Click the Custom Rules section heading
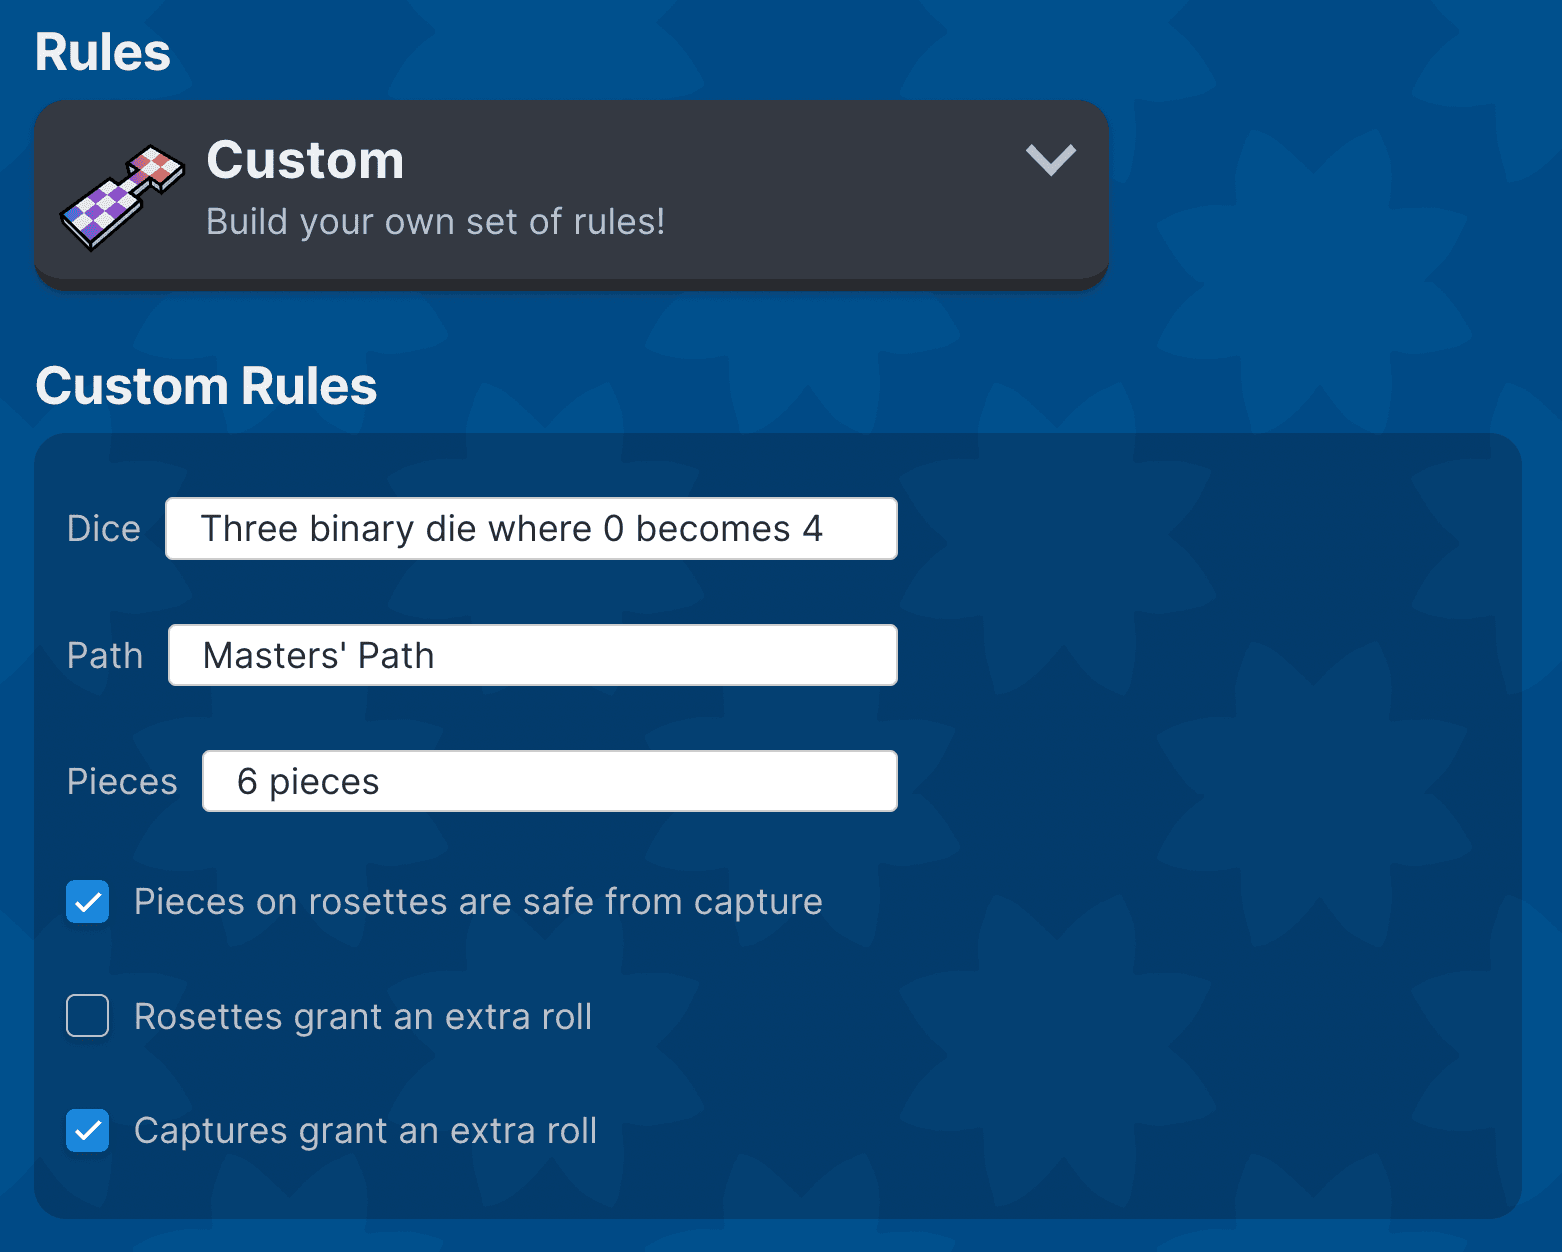This screenshot has width=1562, height=1252. (206, 386)
